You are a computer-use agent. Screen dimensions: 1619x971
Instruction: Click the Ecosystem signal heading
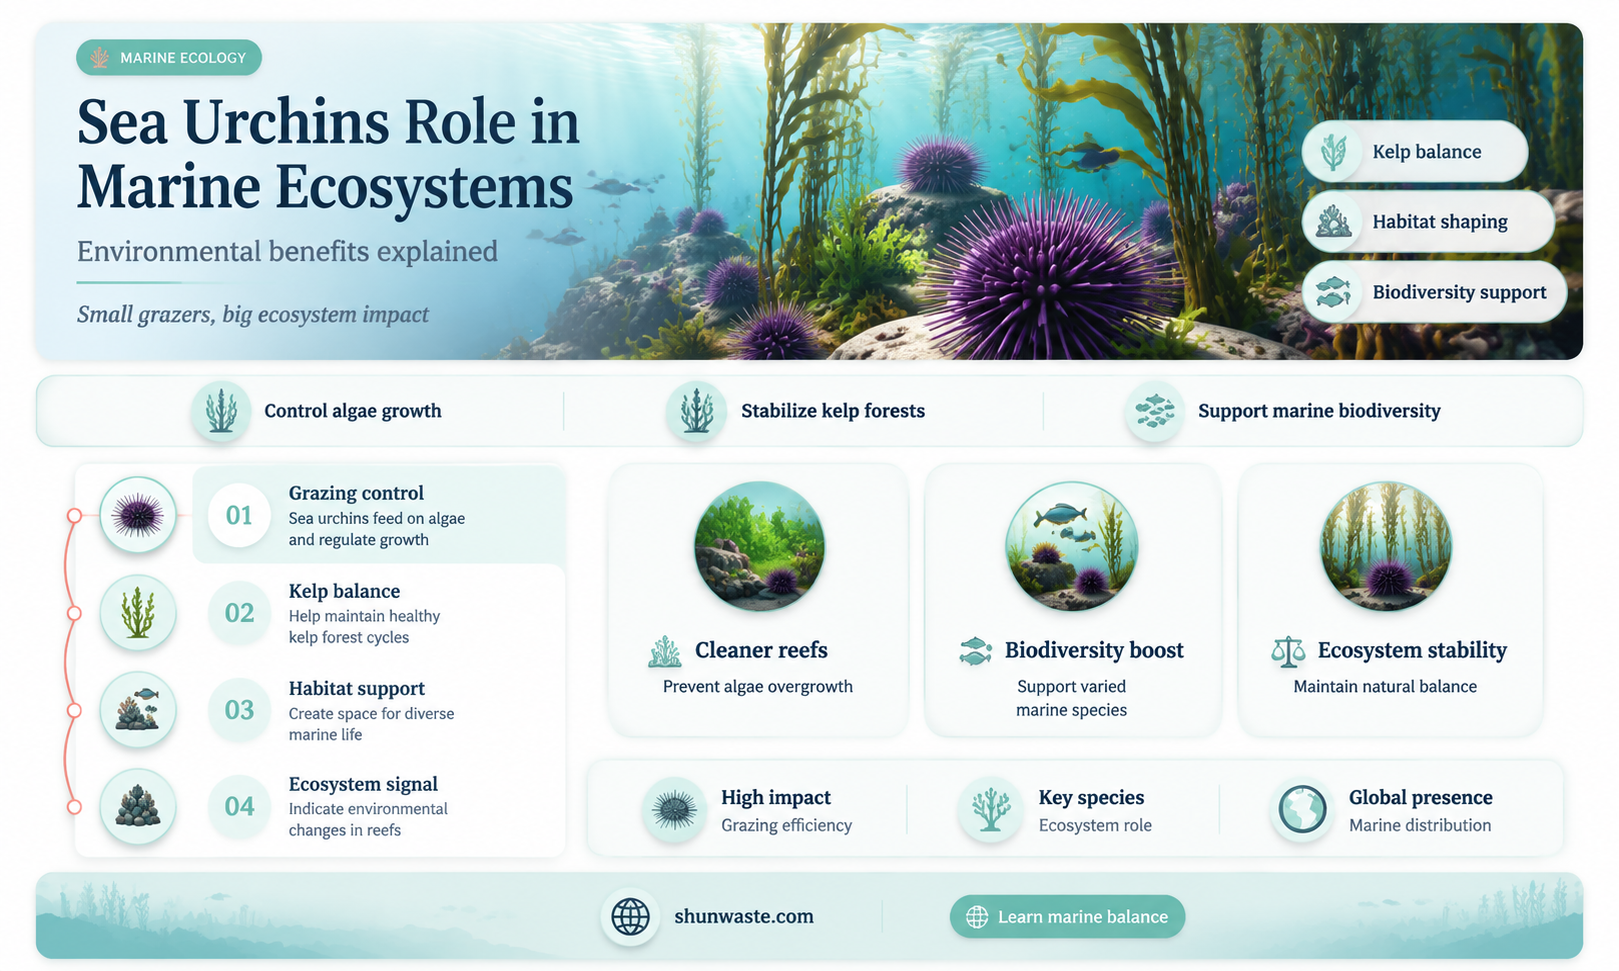coord(363,784)
